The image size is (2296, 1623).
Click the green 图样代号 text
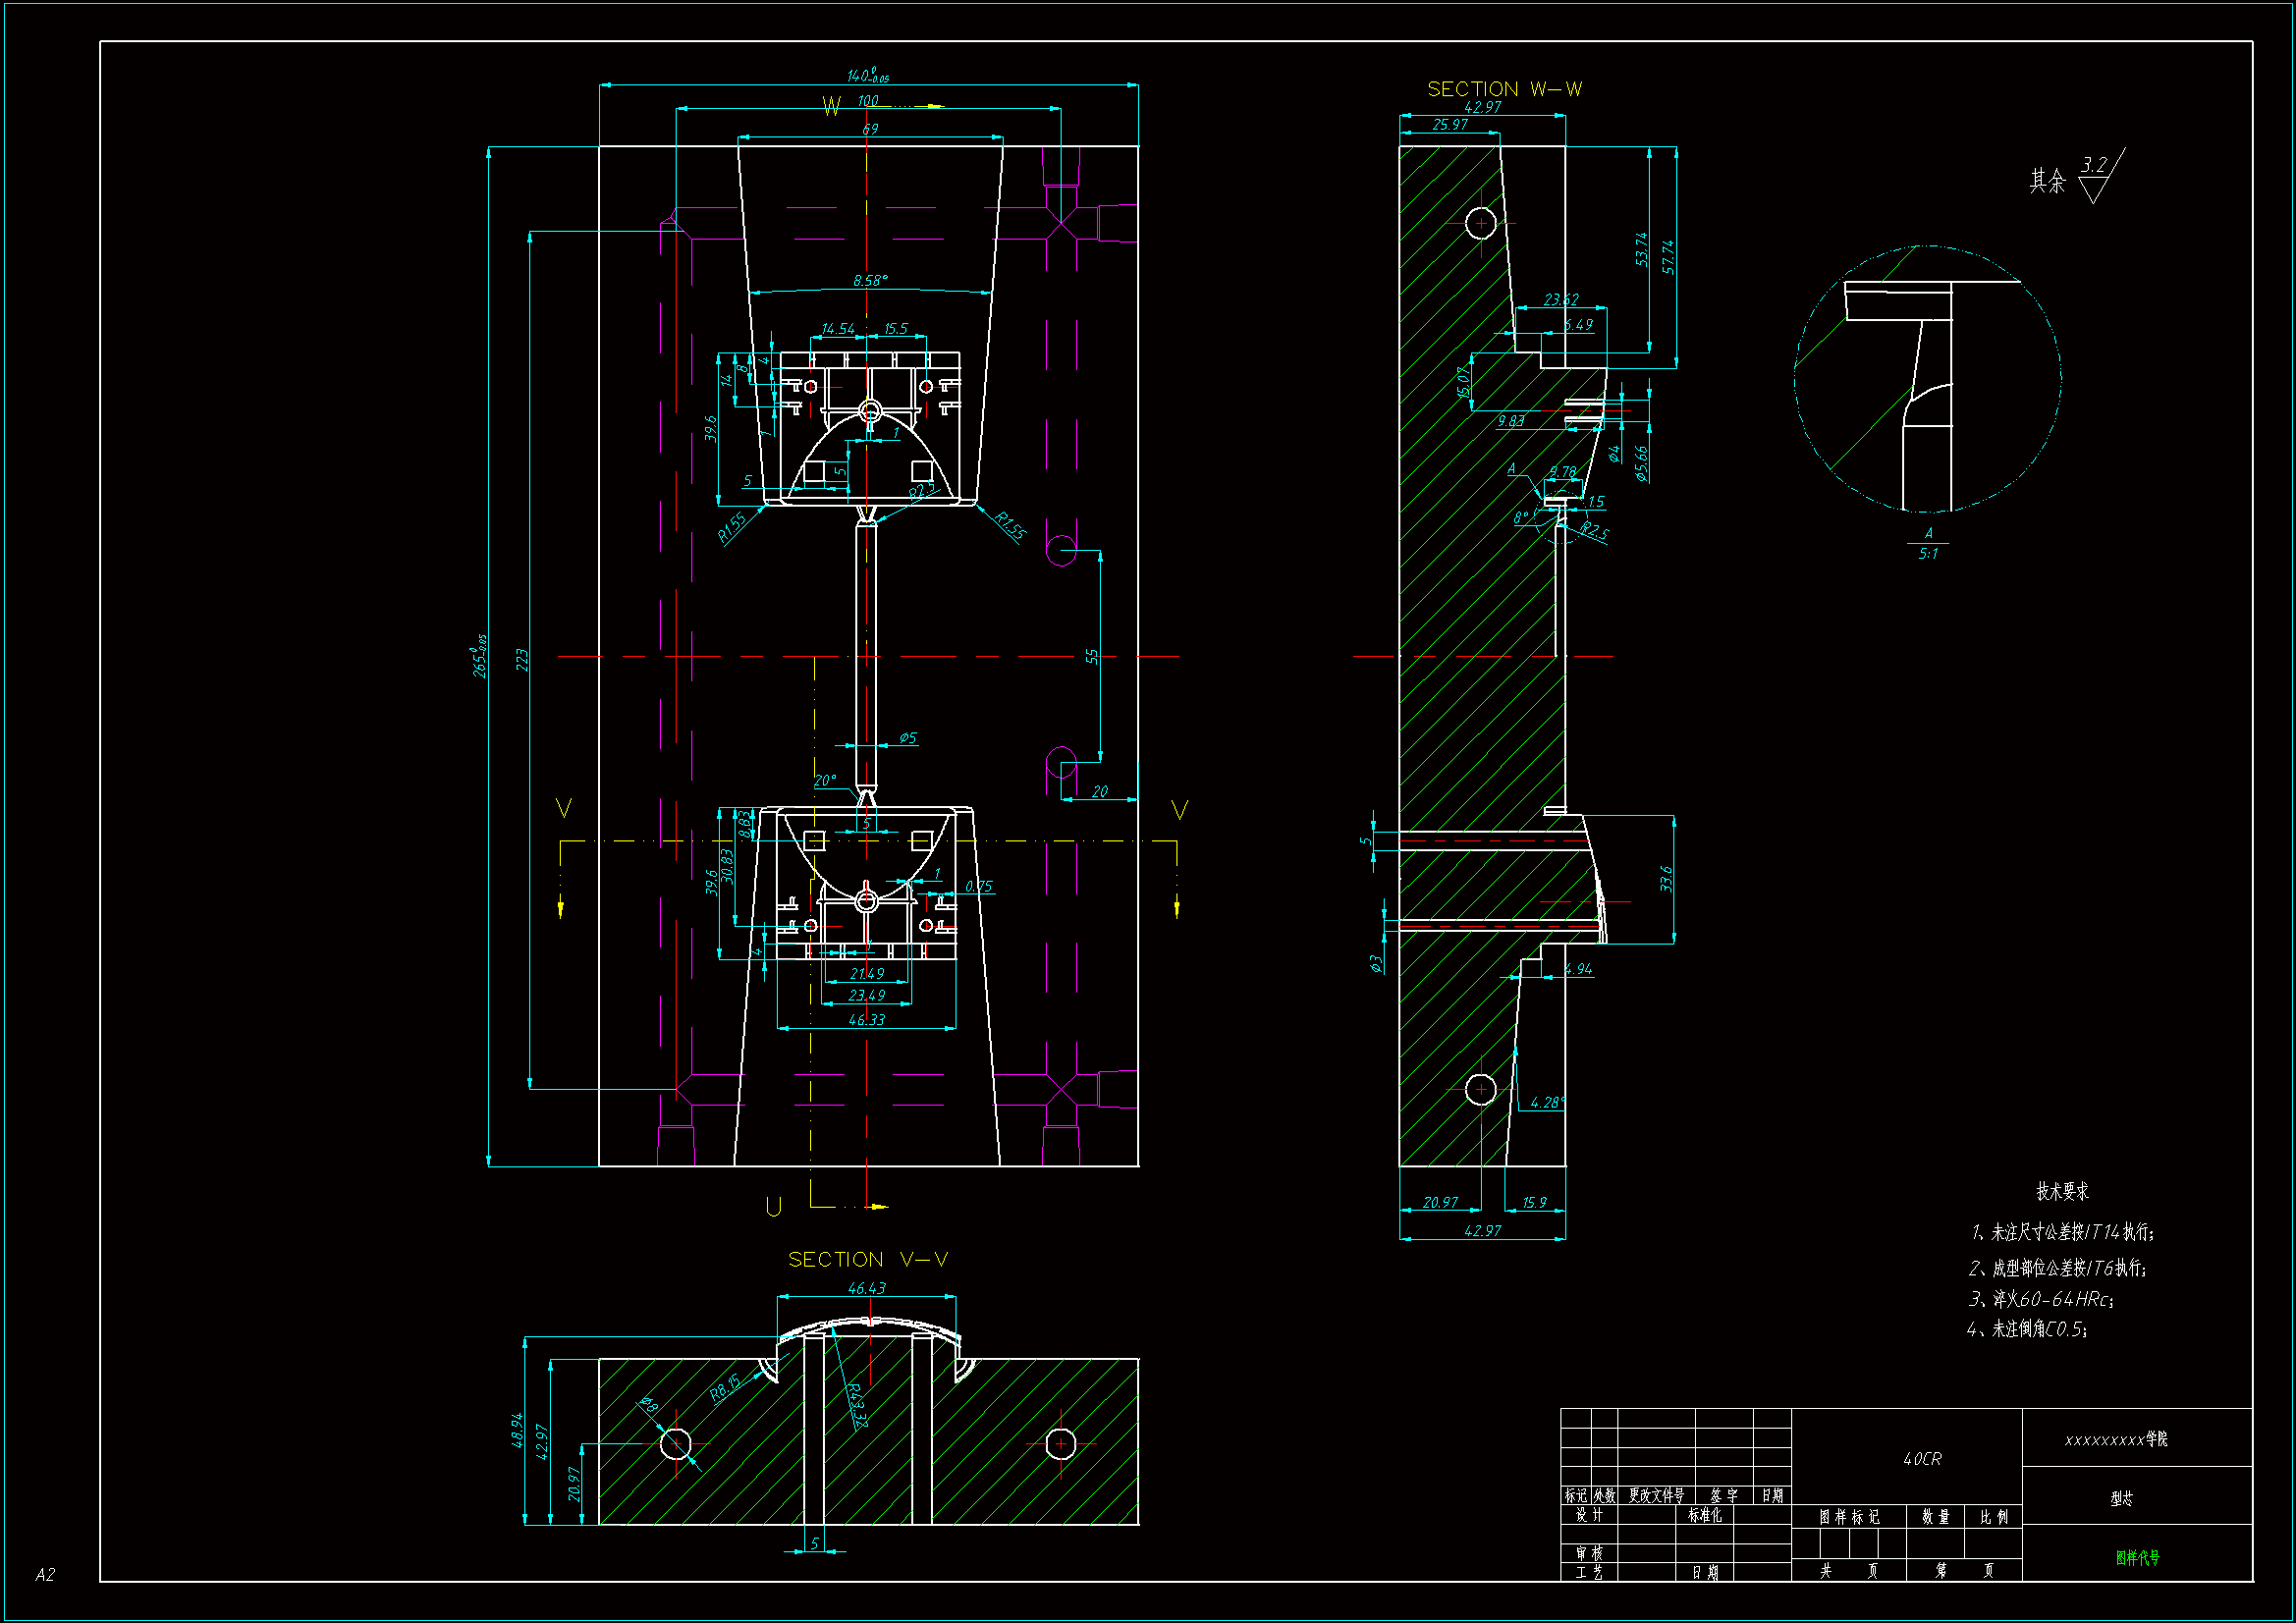click(x=2137, y=1557)
